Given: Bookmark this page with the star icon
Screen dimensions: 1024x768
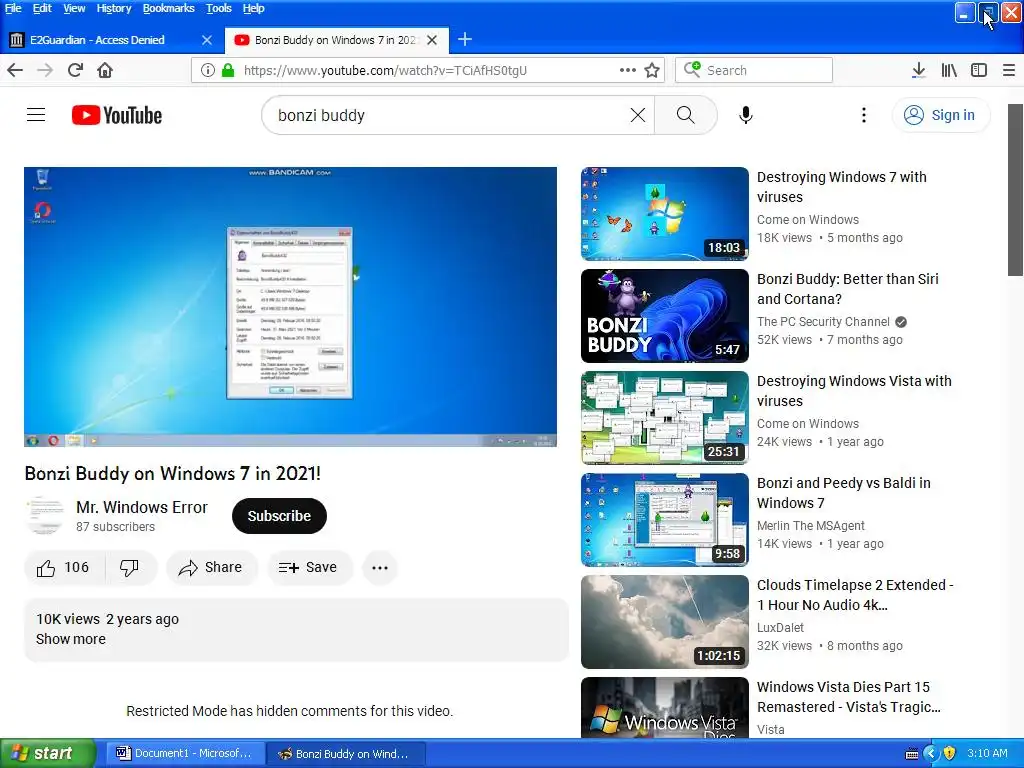Looking at the screenshot, I should (x=652, y=70).
